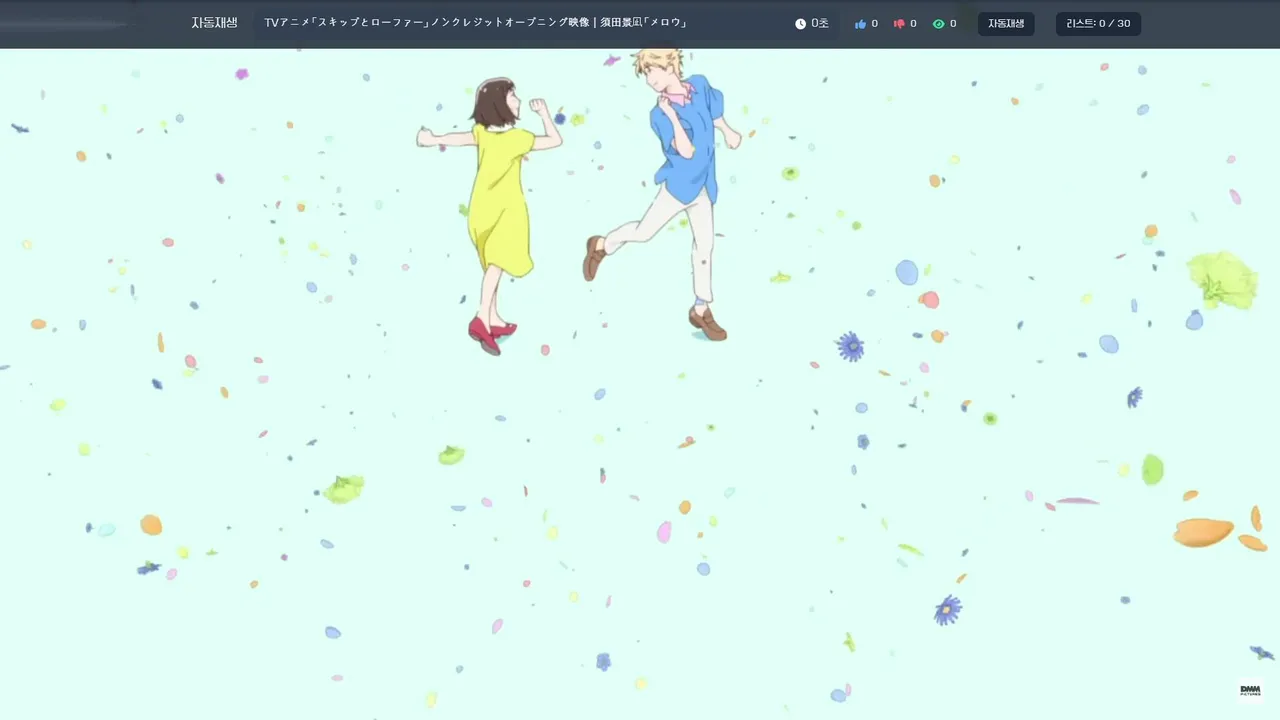Click the blue thumbs-up like icon
Image resolution: width=1280 pixels, height=720 pixels.
tap(860, 24)
